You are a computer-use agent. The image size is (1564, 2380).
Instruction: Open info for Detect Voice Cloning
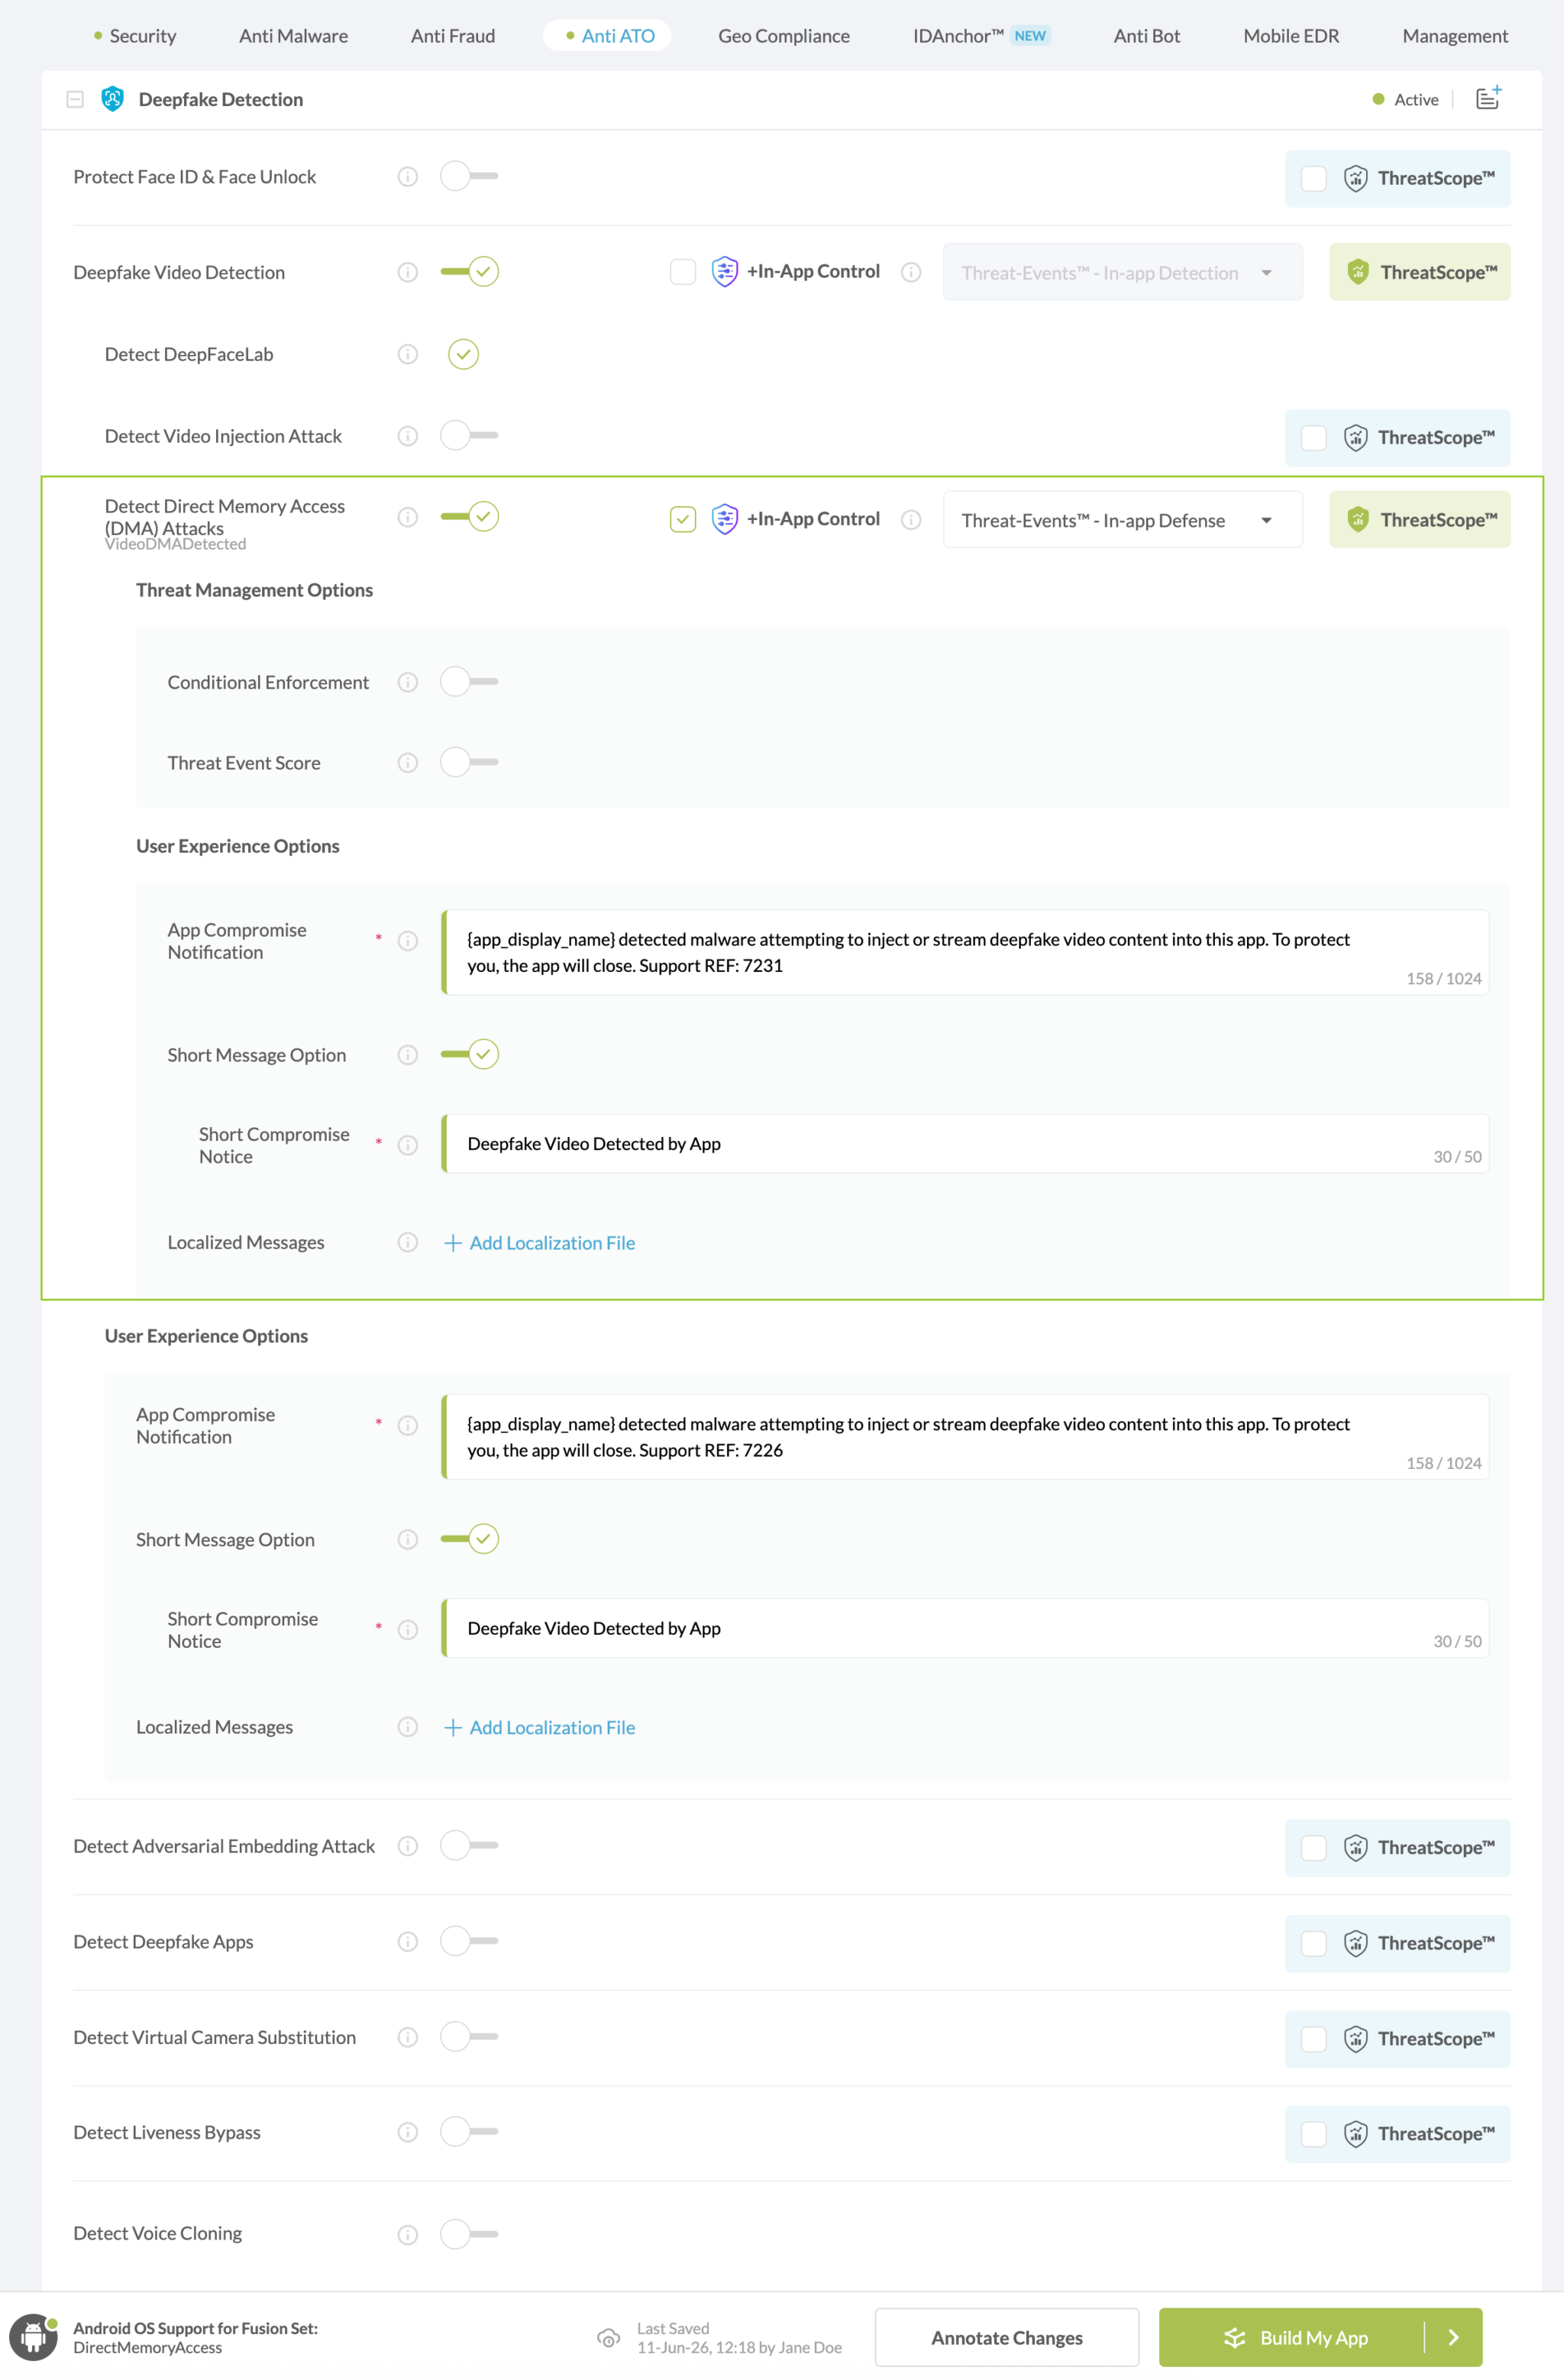click(x=408, y=2234)
